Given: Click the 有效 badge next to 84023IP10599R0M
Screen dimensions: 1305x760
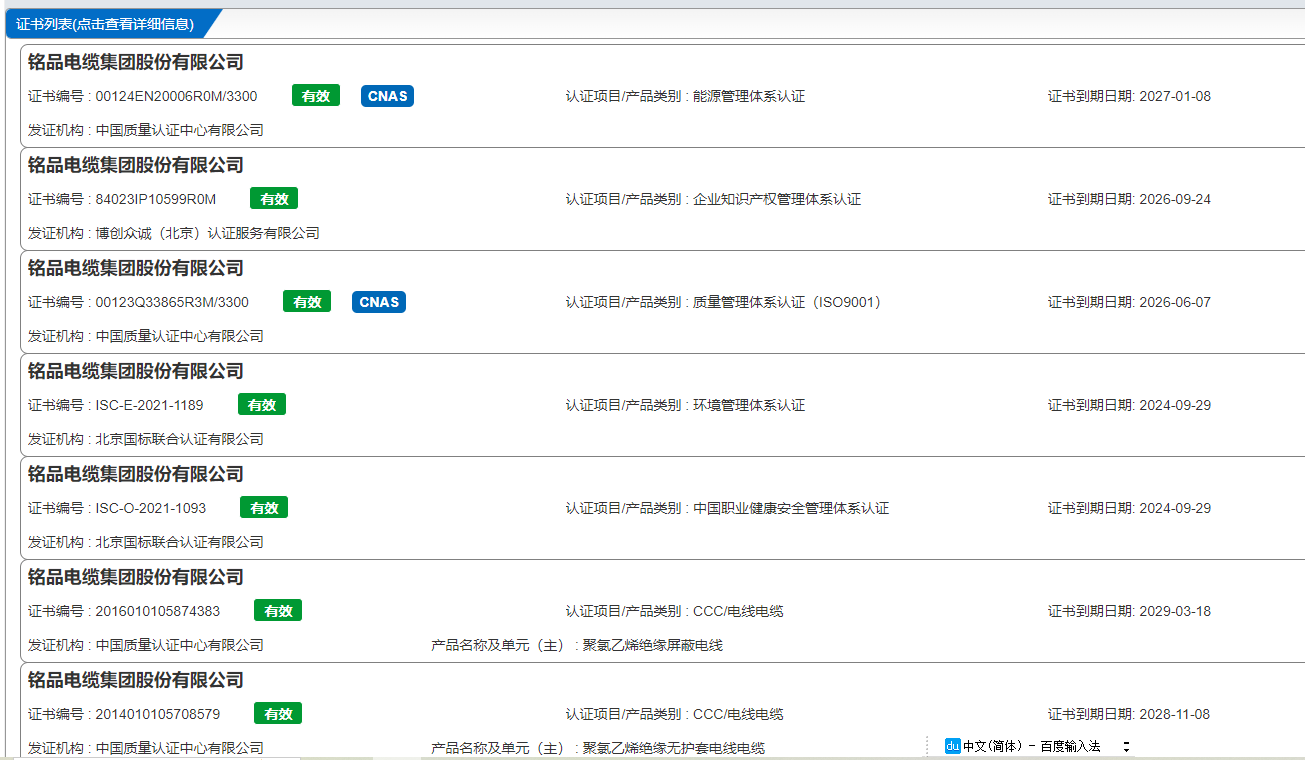Looking at the screenshot, I should [x=274, y=199].
